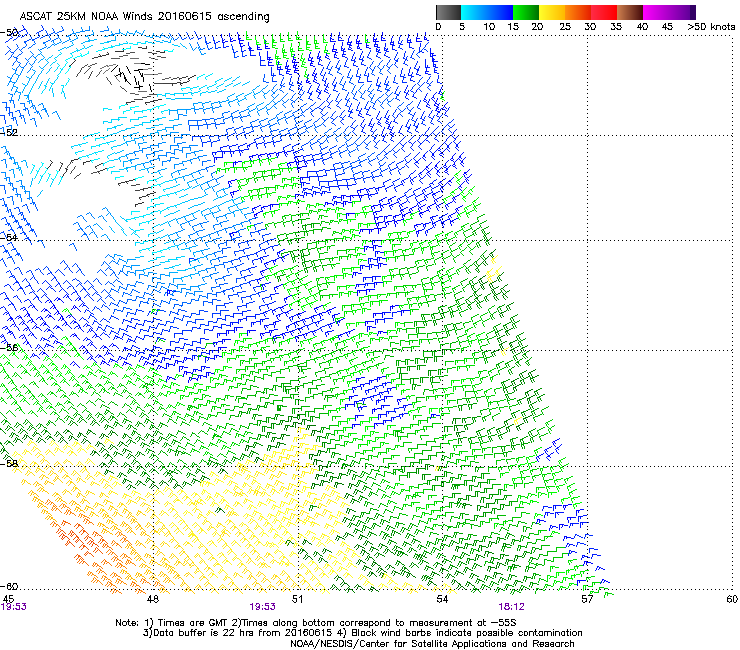Viewport: 740px width, 650px height.
Task: Click the '20' label under the color legend
Action: click(x=537, y=27)
